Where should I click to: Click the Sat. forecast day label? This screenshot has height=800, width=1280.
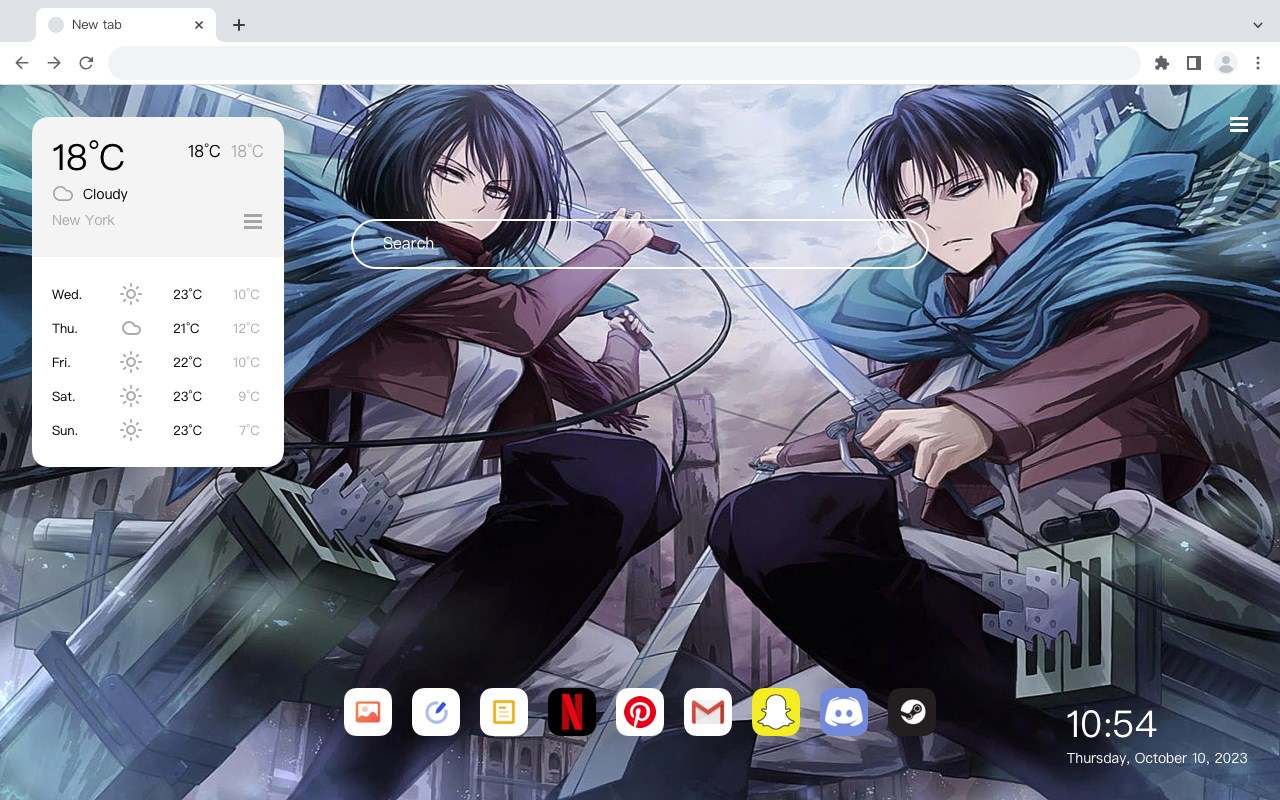click(x=64, y=396)
